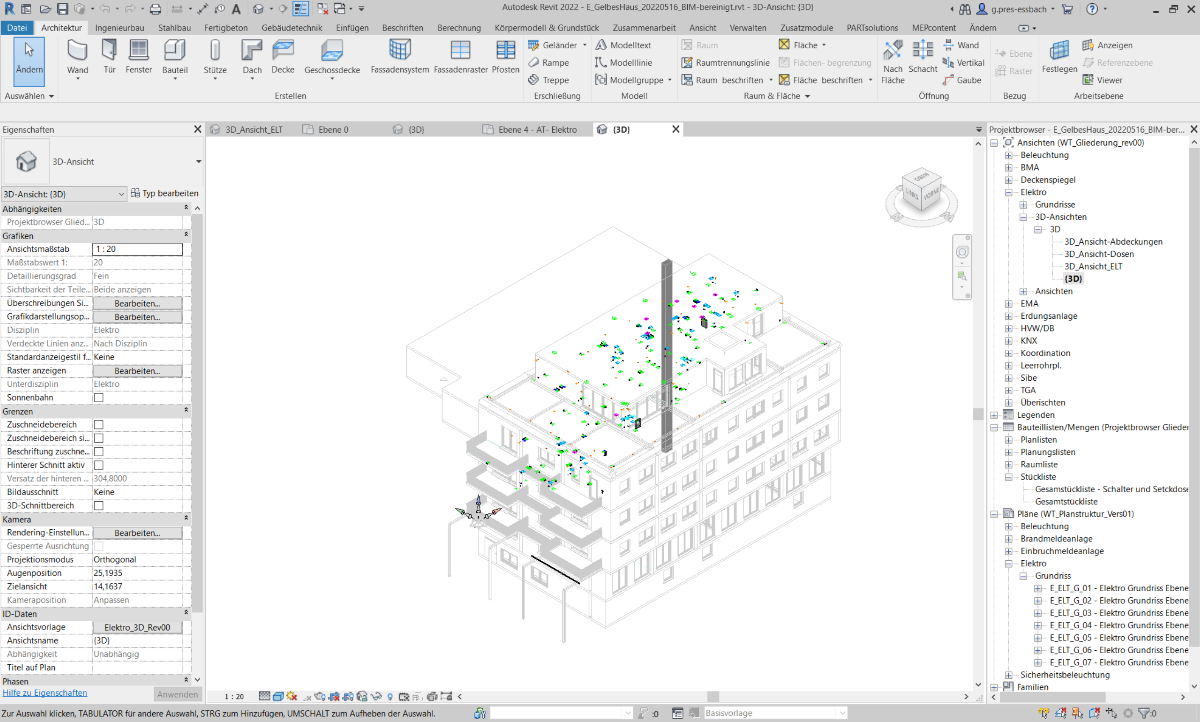Open the Stahlbau ribbon tab

click(174, 27)
